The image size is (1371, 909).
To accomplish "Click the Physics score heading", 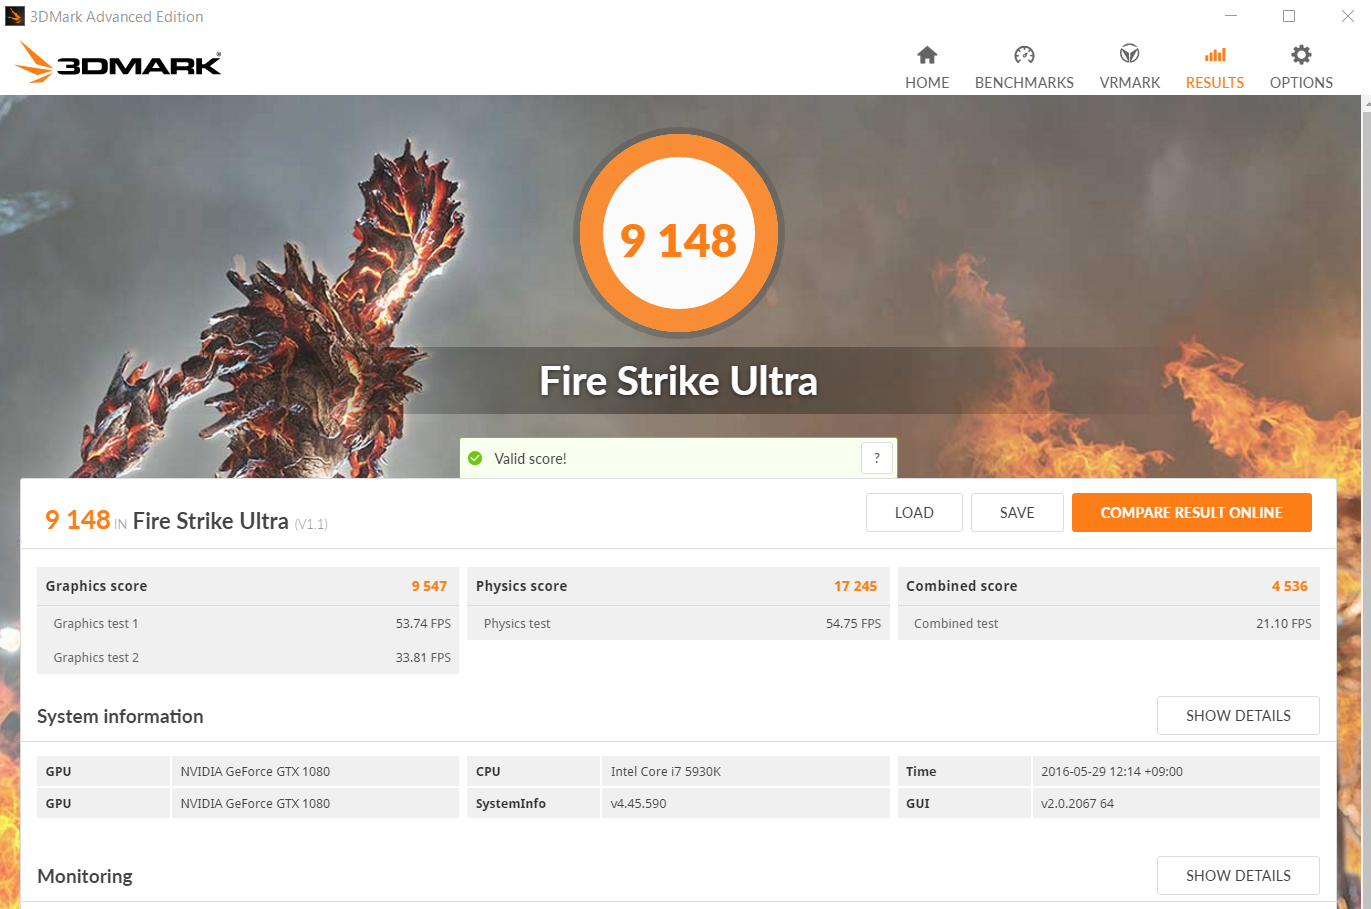I will tap(521, 586).
